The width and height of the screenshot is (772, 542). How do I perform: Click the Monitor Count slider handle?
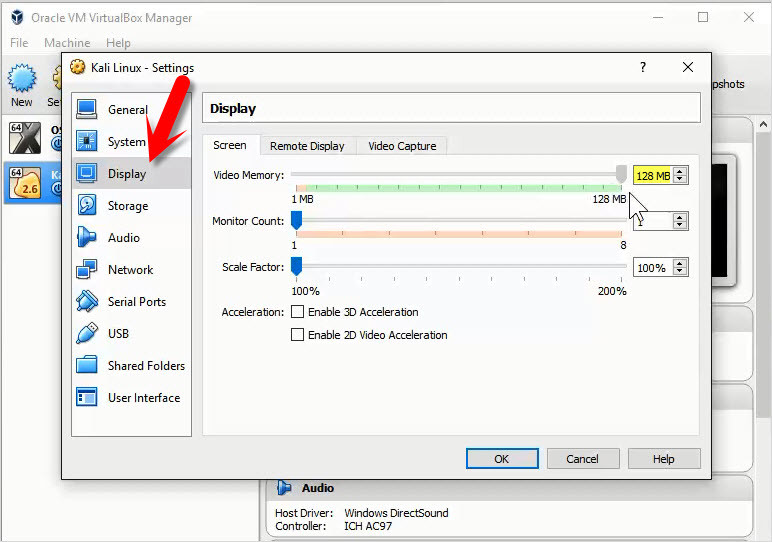pos(296,220)
